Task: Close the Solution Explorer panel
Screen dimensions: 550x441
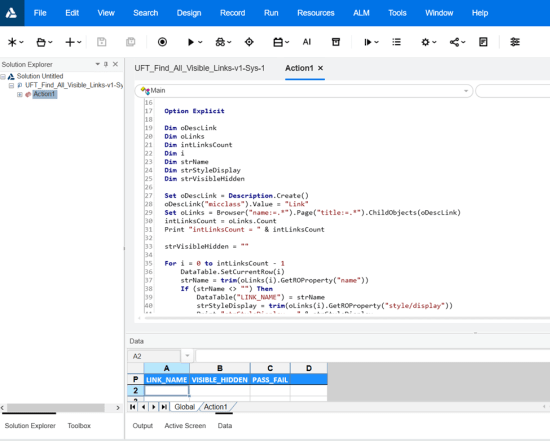Action: (115, 64)
